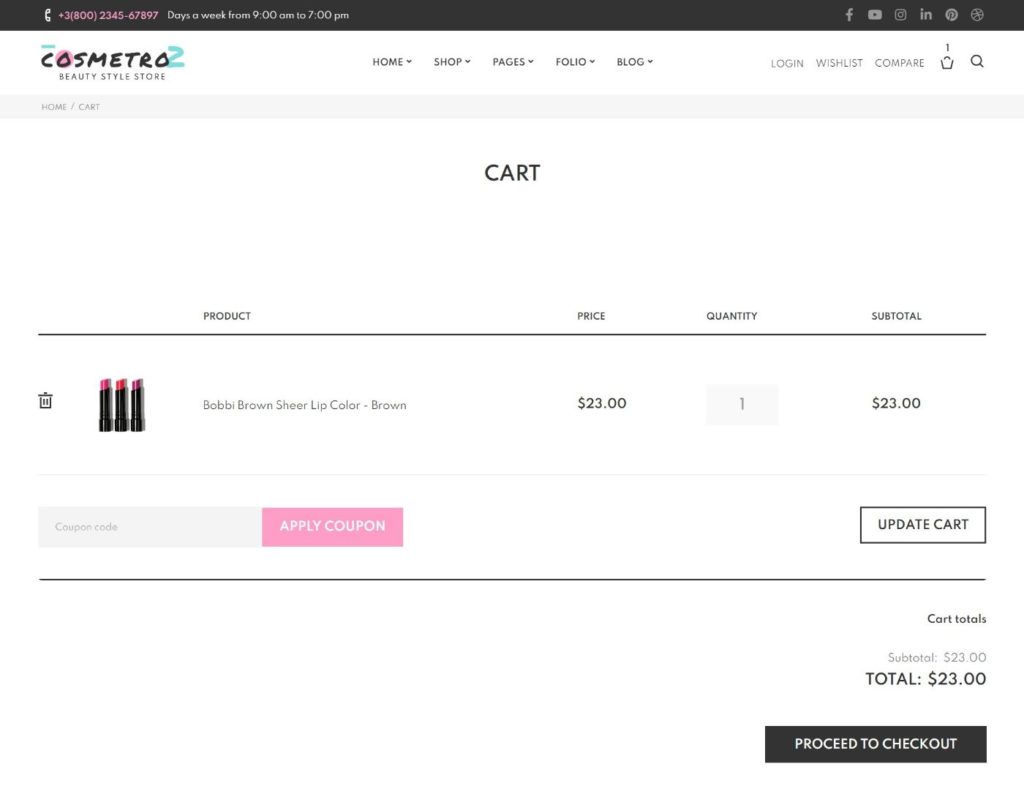The height and width of the screenshot is (786, 1024).
Task: Go to HOME in the breadcrumb
Action: click(54, 107)
